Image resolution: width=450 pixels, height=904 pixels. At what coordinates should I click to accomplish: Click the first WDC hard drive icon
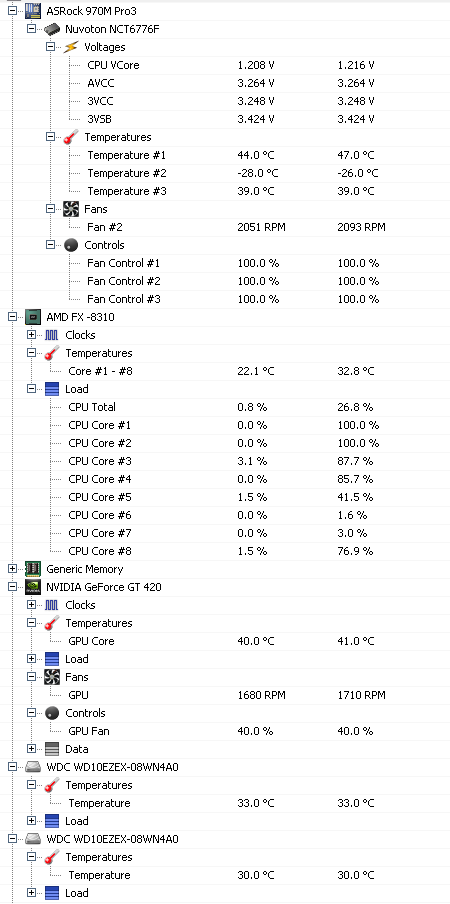click(x=33, y=767)
